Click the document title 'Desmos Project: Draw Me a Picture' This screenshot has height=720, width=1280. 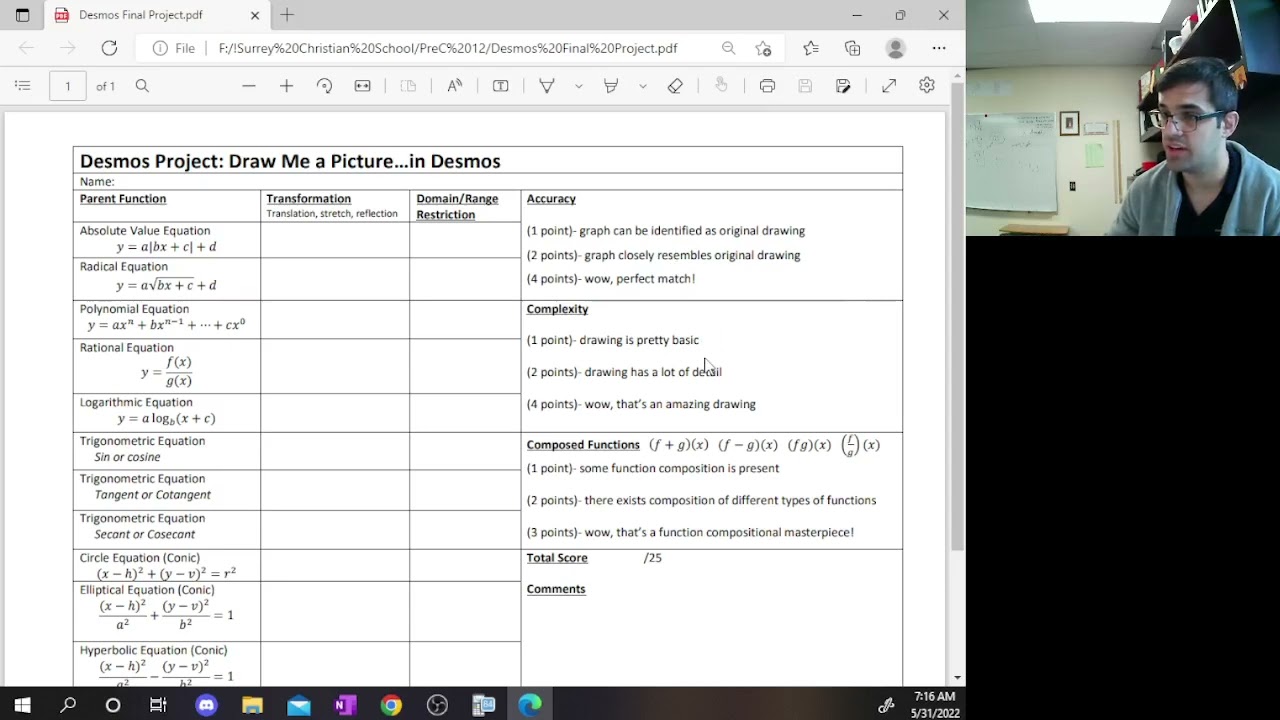[x=290, y=161]
